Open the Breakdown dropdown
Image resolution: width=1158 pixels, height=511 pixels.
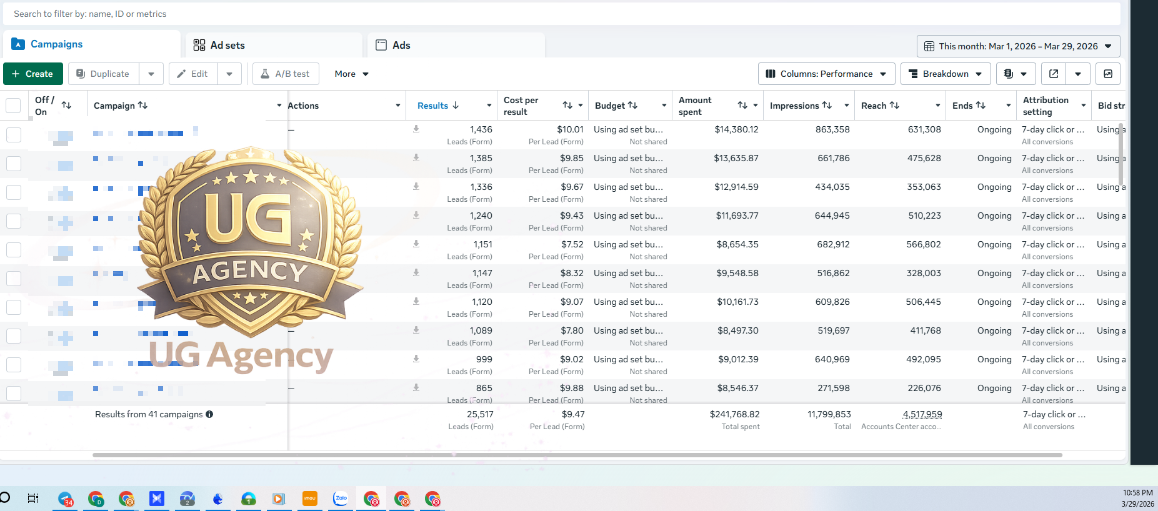(945, 74)
